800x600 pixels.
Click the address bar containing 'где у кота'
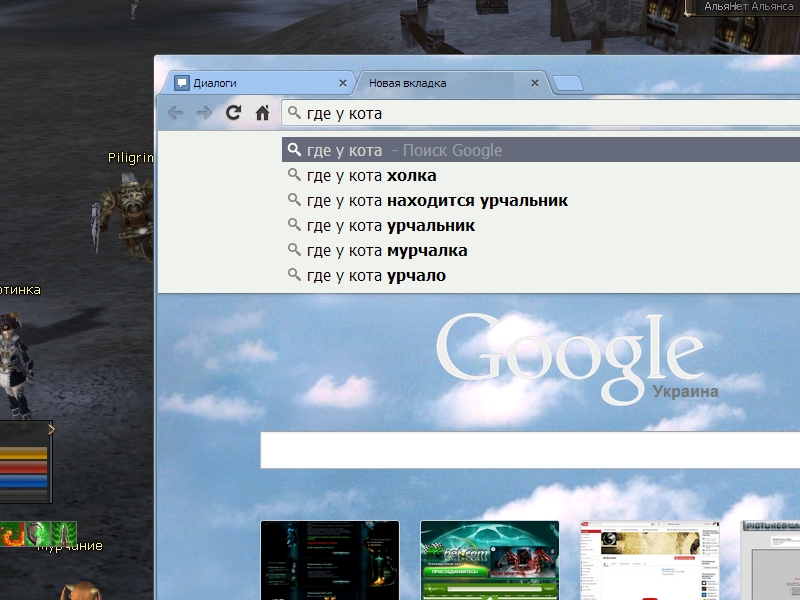tap(541, 113)
